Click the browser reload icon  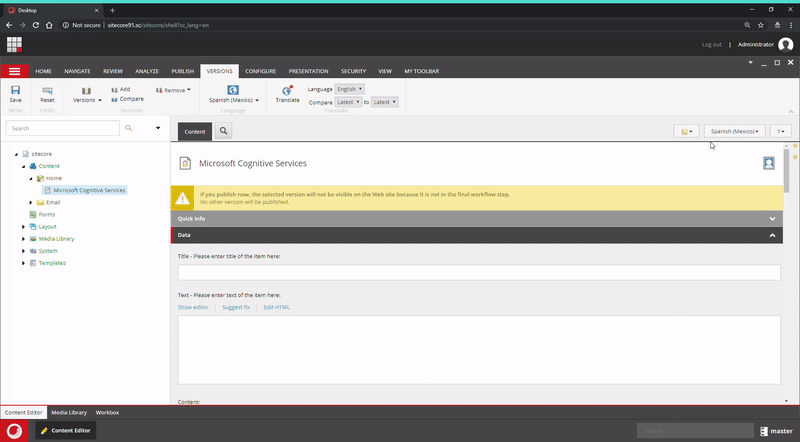(36, 25)
